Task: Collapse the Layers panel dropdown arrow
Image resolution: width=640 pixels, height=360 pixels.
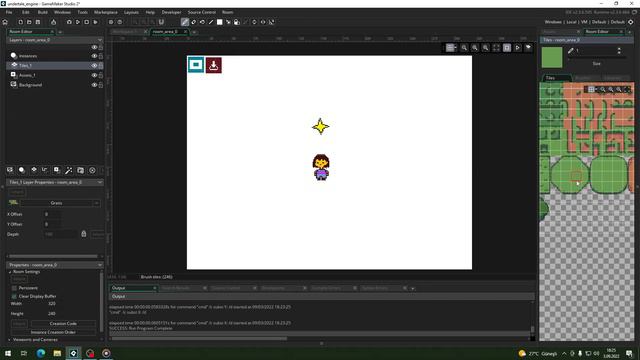Action: click(100, 40)
